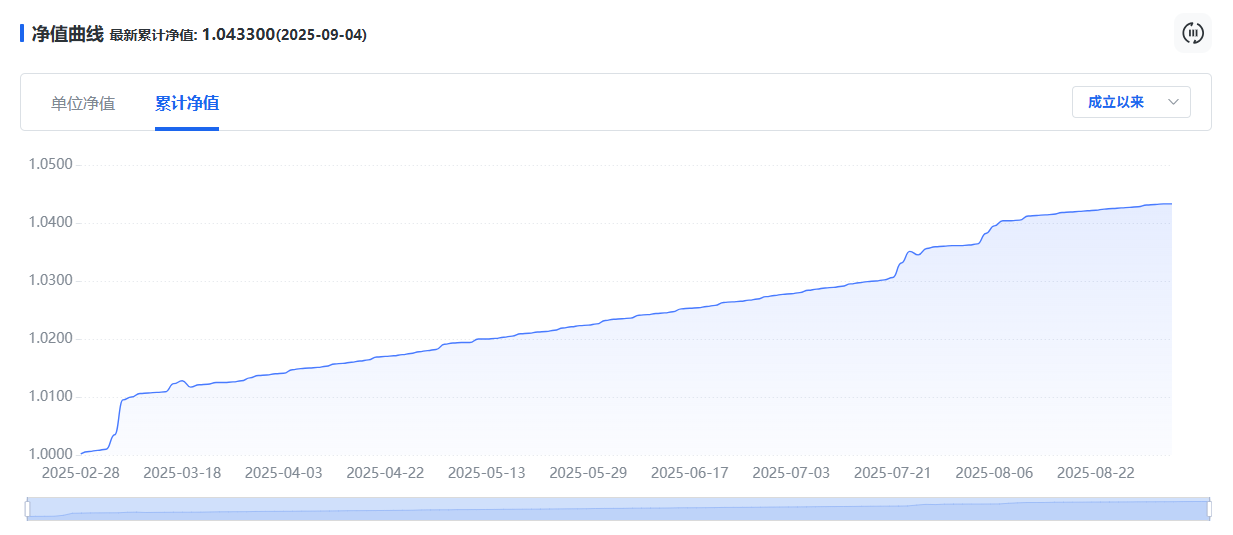Click the 2025-05-13 x-axis date label
Screen dimensions: 1233x535
point(486,473)
